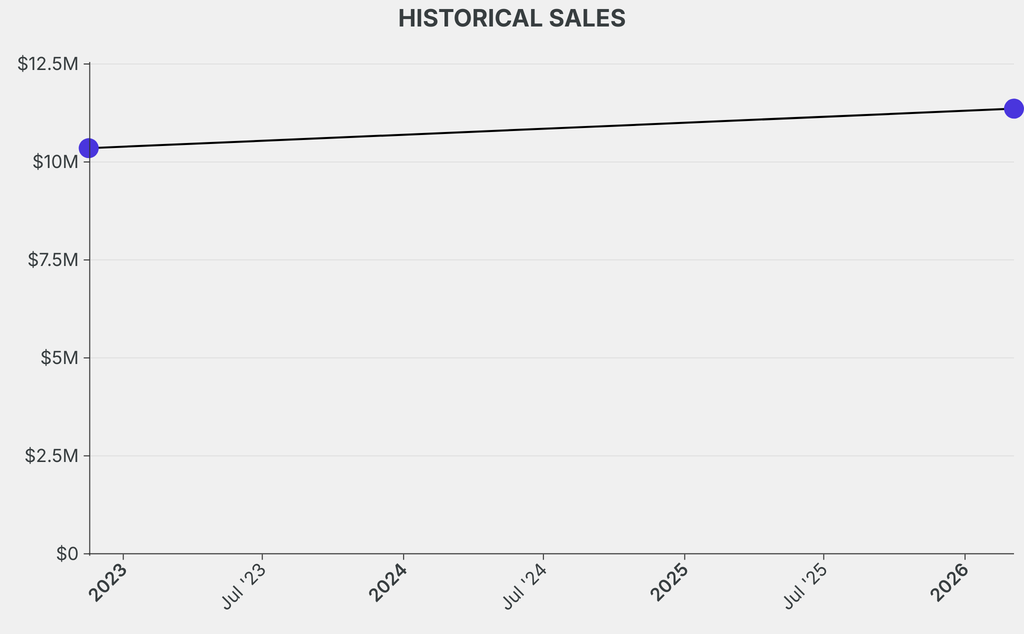
Task: Click the $7.5M horizontal gridline
Action: click(x=550, y=260)
